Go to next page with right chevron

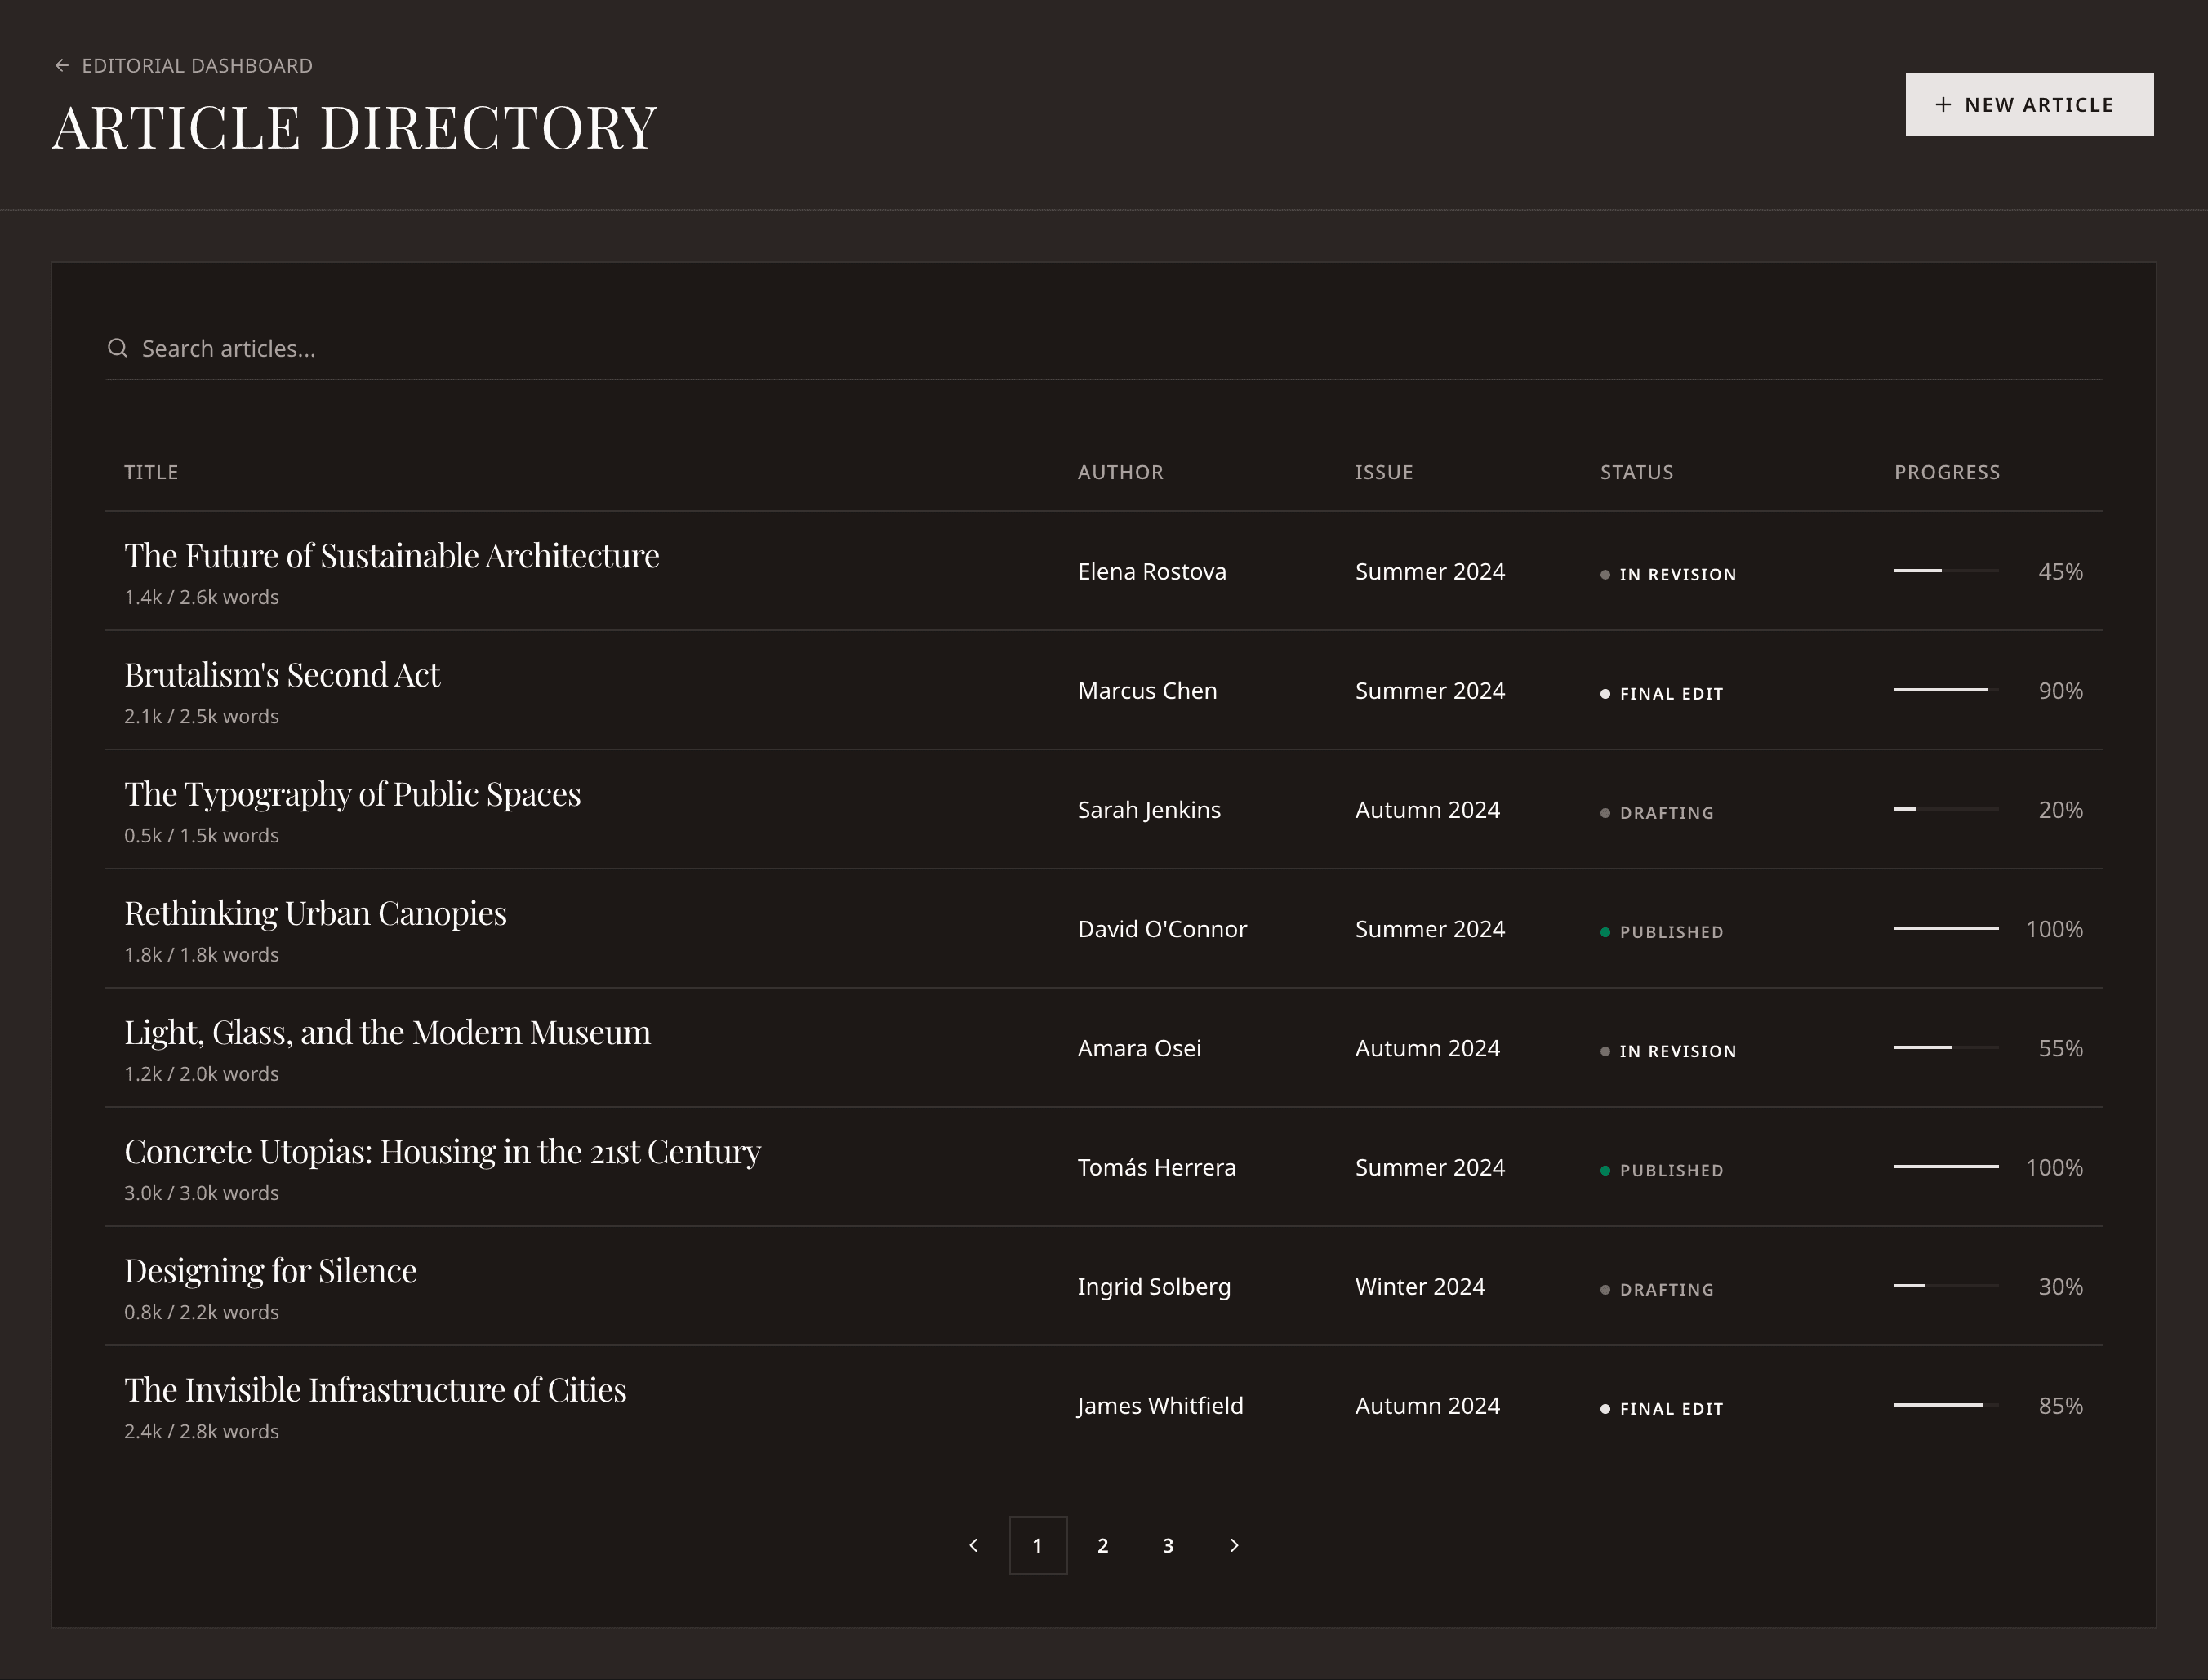point(1234,1545)
